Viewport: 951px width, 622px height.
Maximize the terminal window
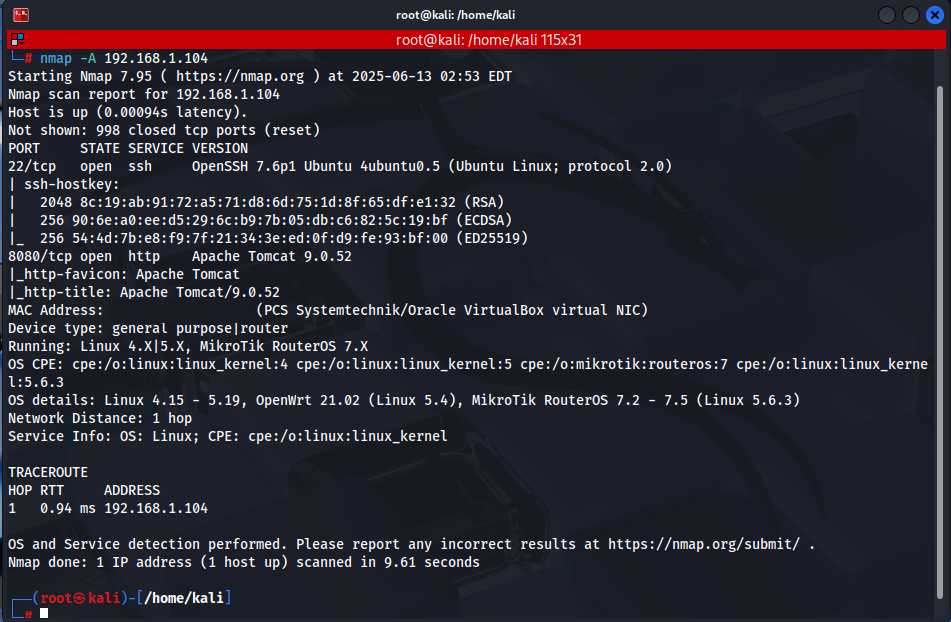tap(910, 15)
